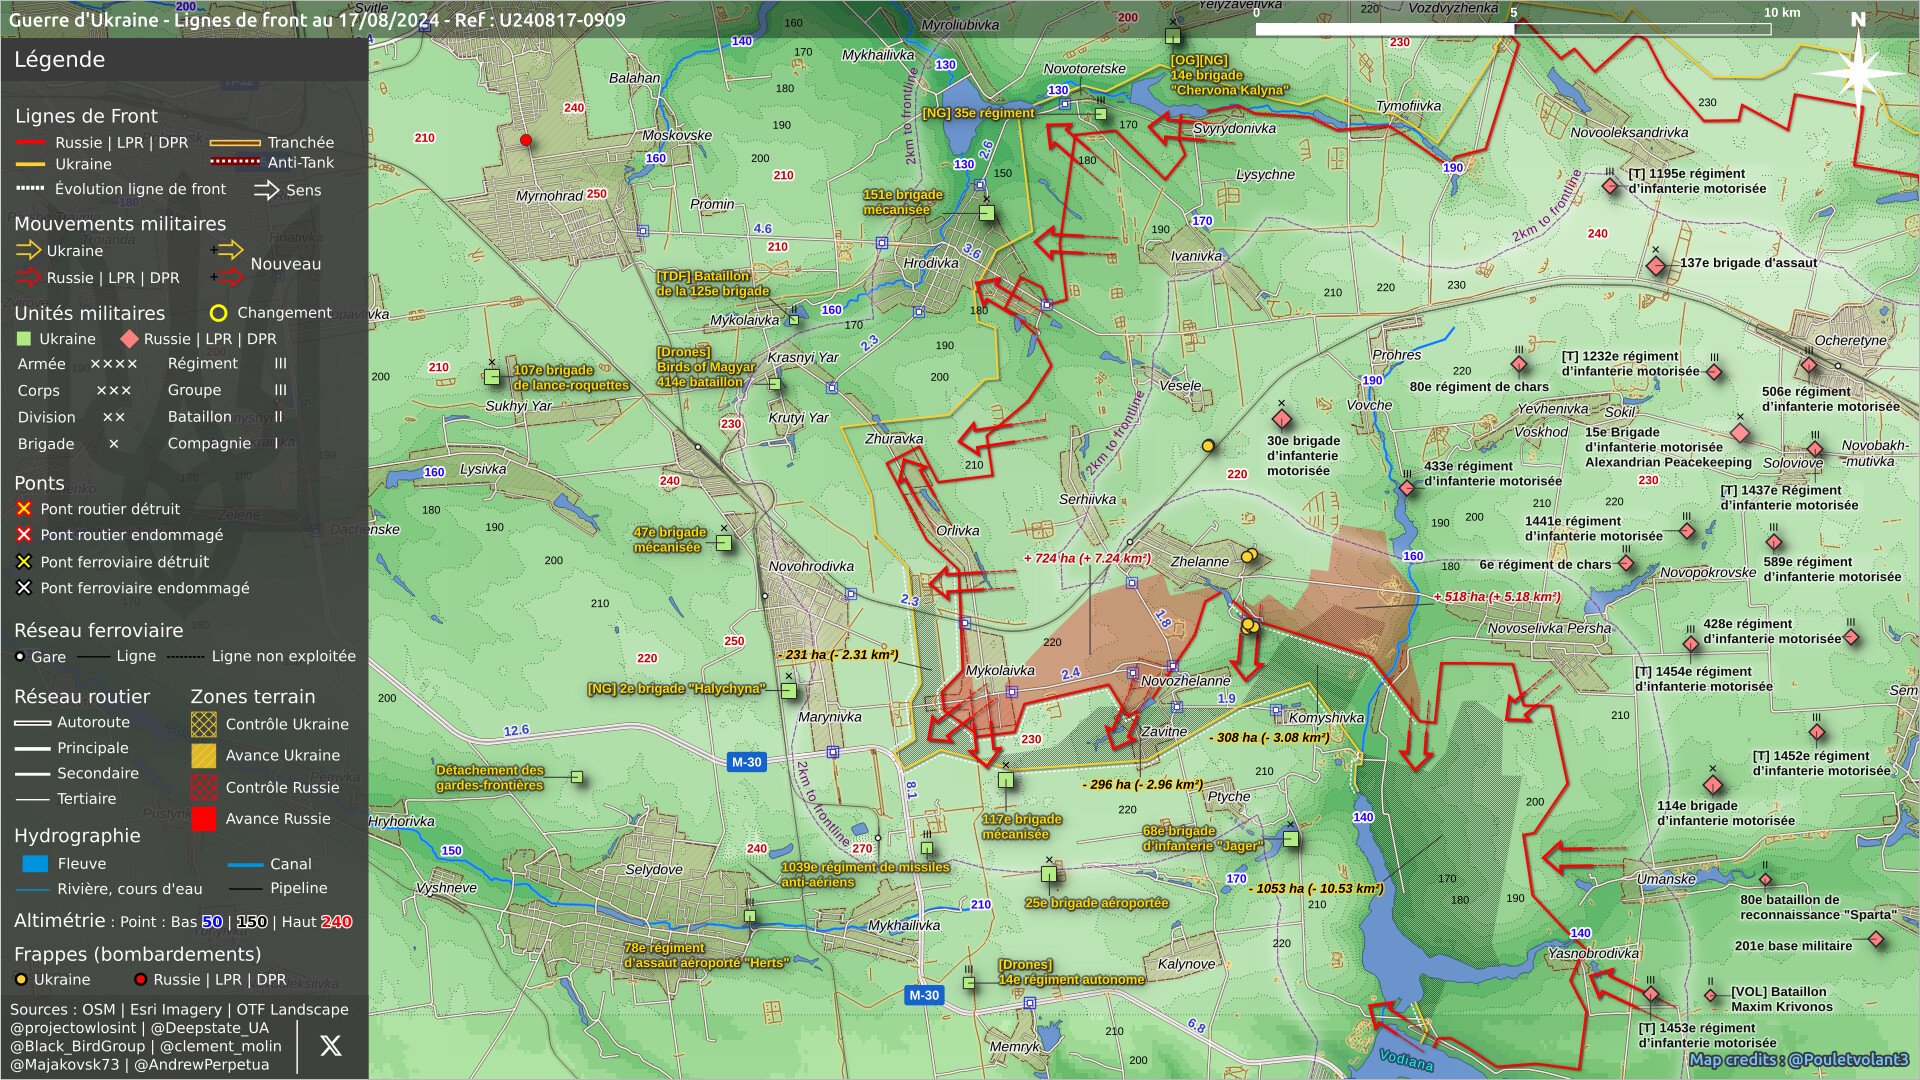Click the 47e brigade mécanisée unit marker
Viewport: 1920px width, 1080px height.
click(x=724, y=543)
